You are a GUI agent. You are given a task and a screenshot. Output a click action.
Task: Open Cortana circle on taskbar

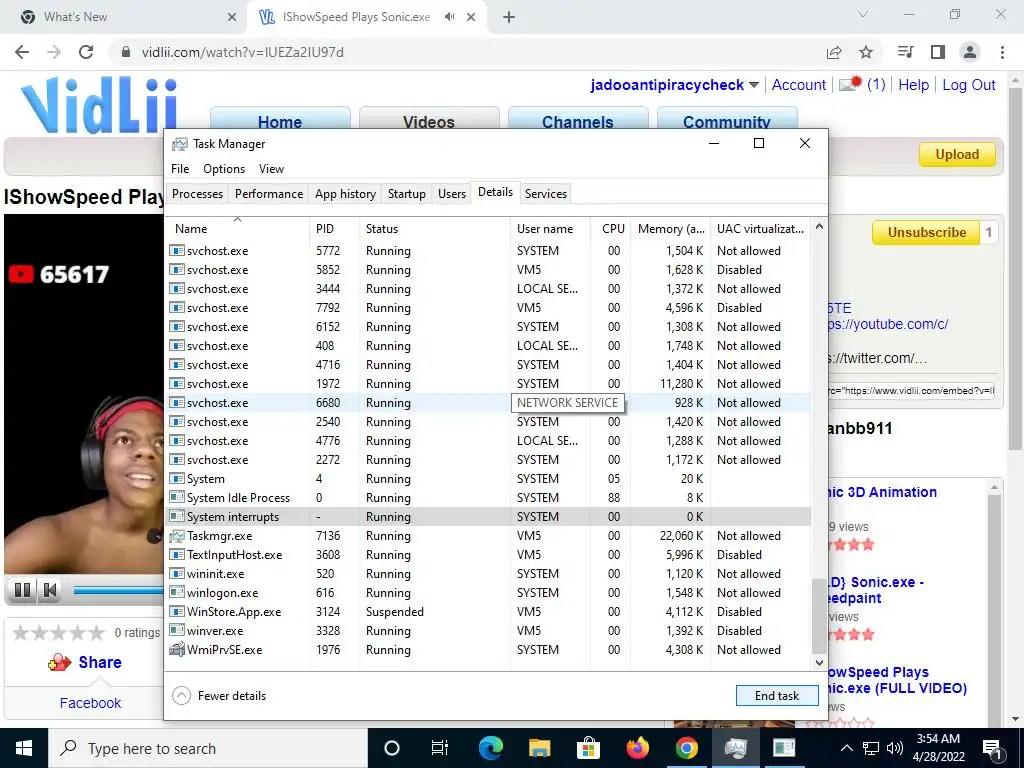pyautogui.click(x=391, y=748)
